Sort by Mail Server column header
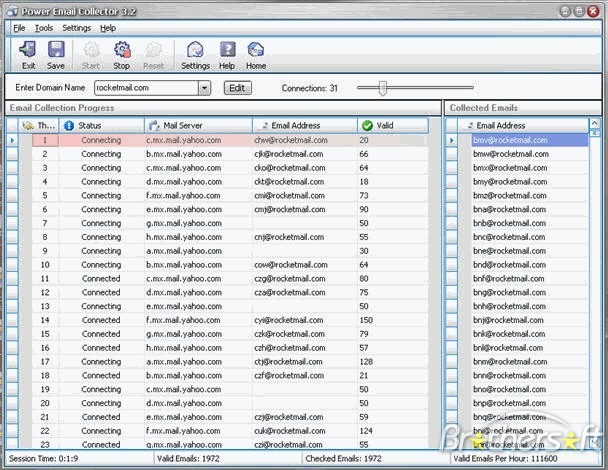608x470 pixels. pos(199,126)
